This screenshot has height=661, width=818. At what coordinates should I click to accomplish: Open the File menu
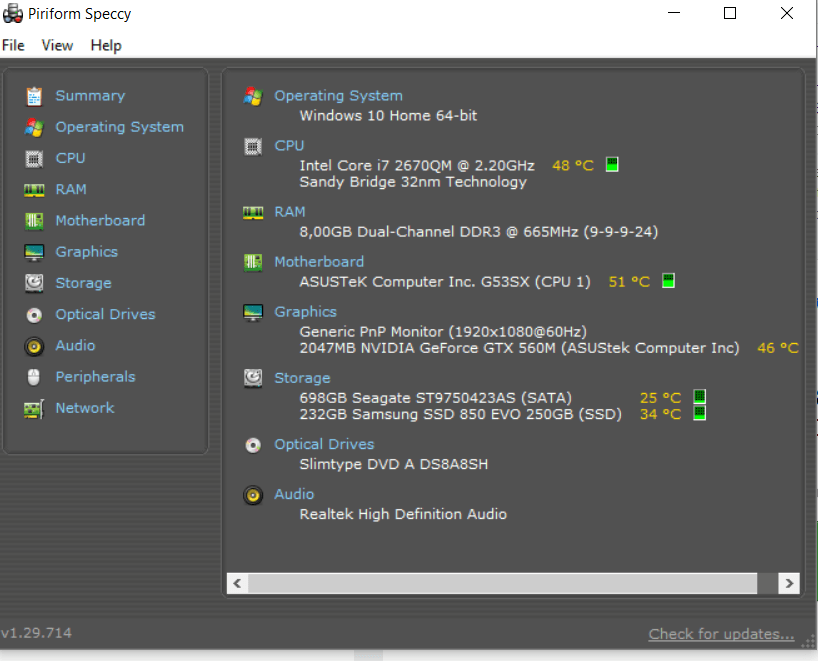point(14,45)
